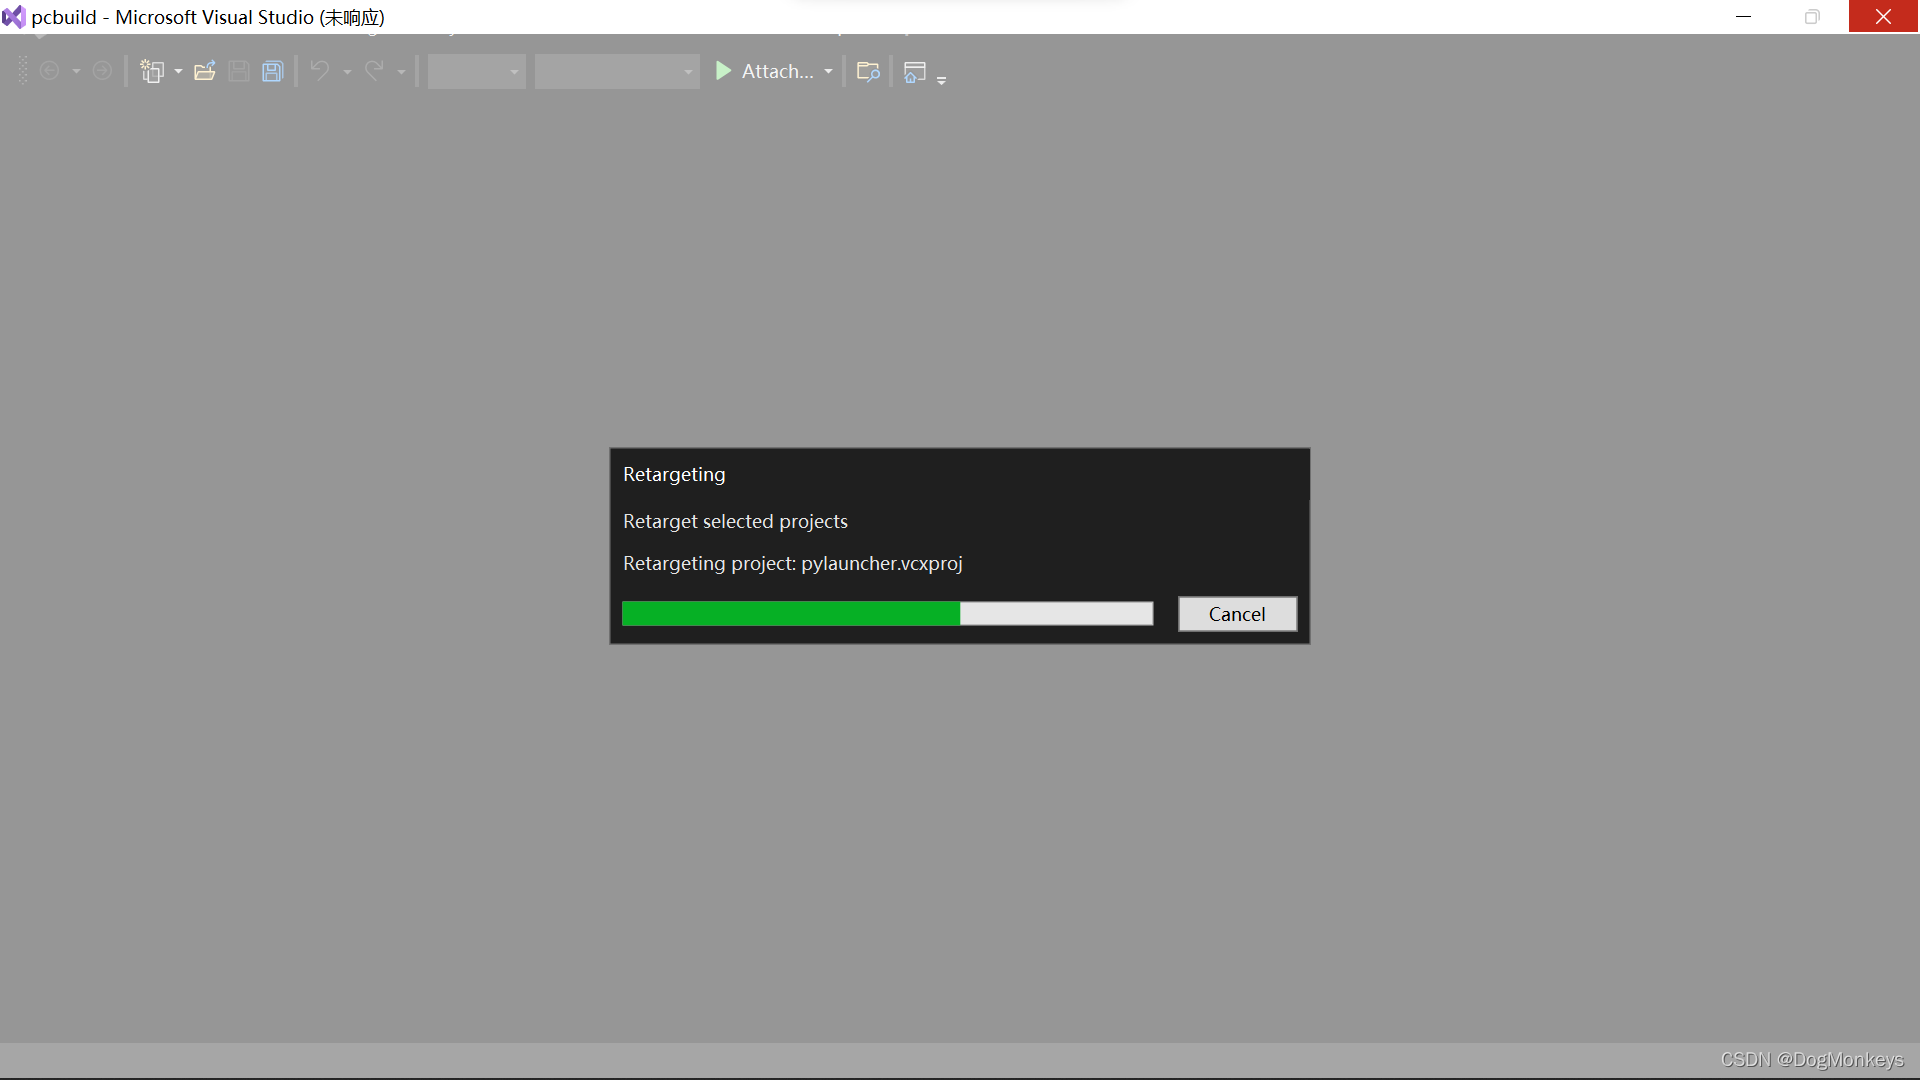
Task: Click the Navigate Backward arrow icon
Action: (49, 71)
